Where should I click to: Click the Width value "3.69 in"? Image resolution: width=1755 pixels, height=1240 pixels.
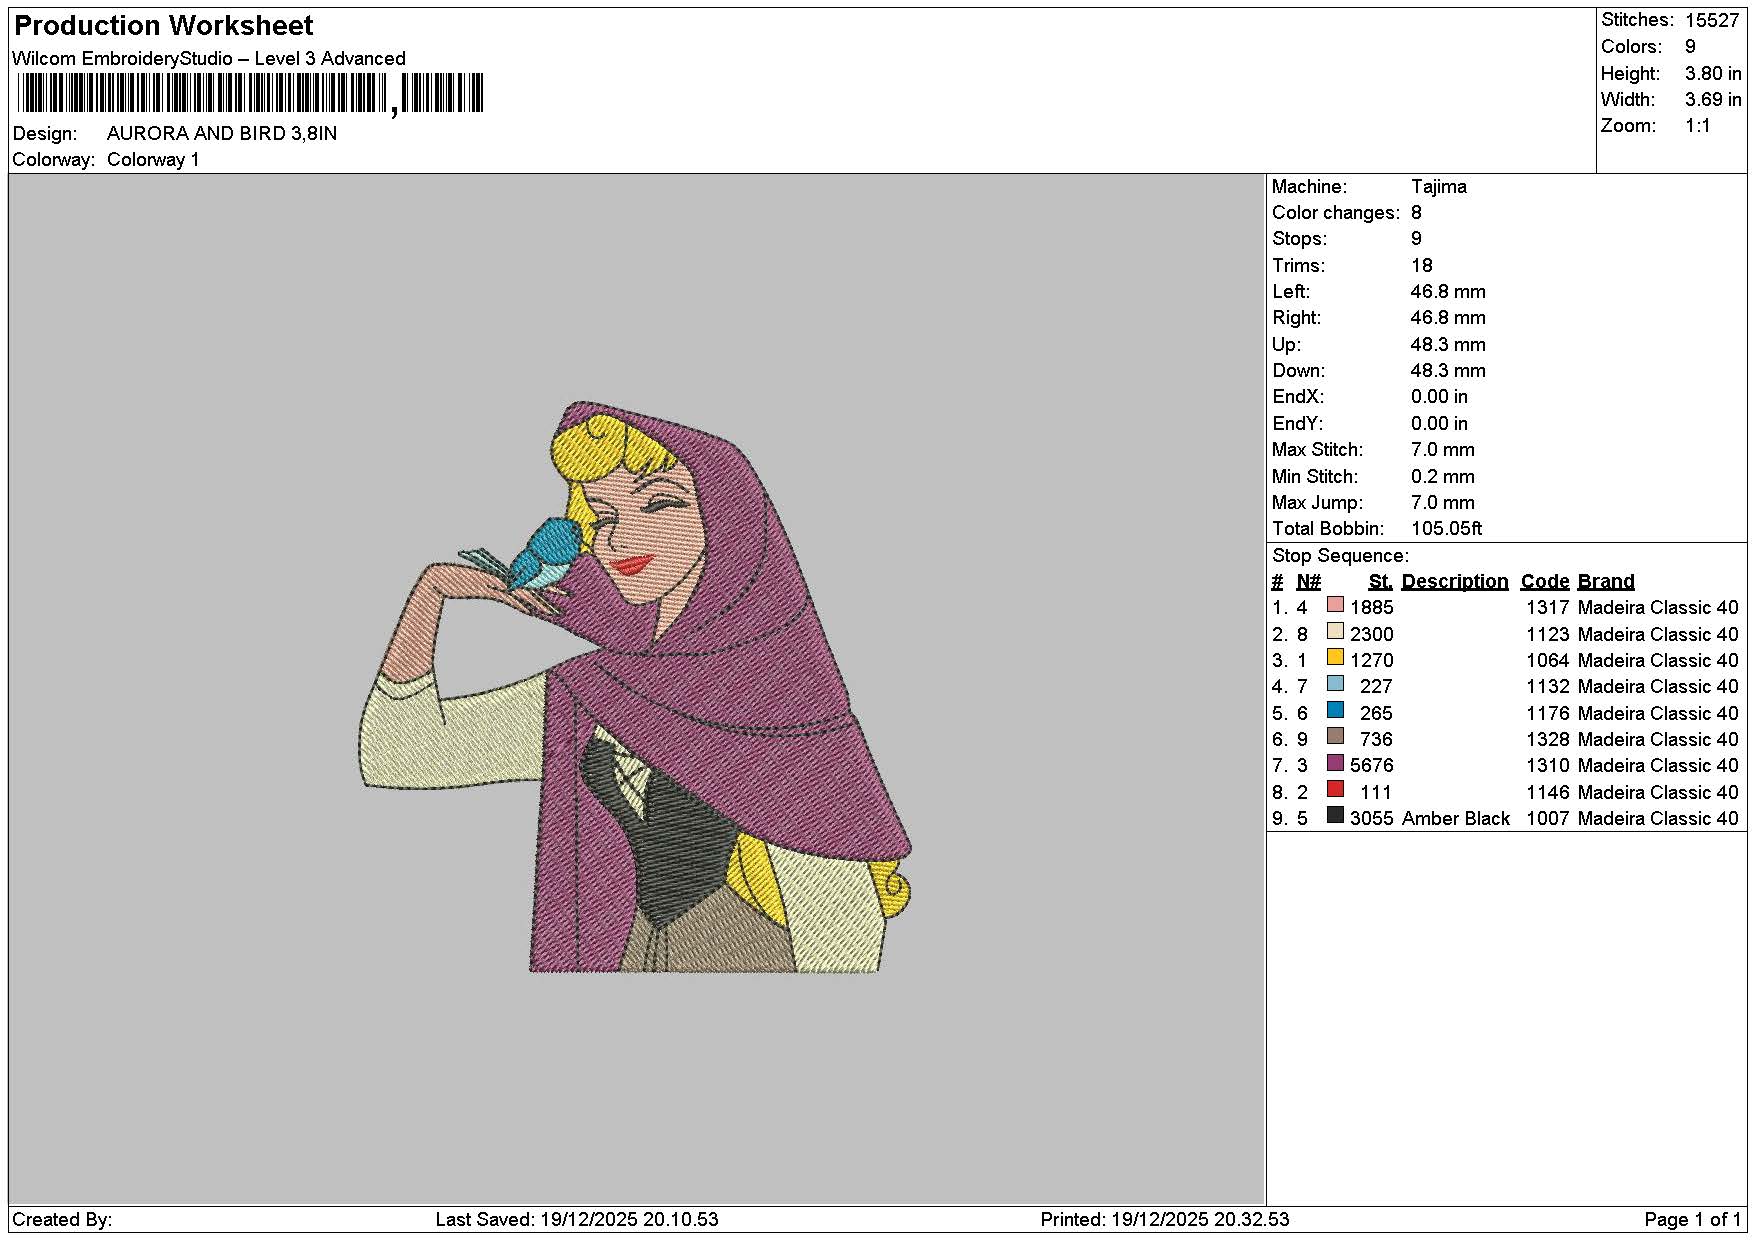1713,99
